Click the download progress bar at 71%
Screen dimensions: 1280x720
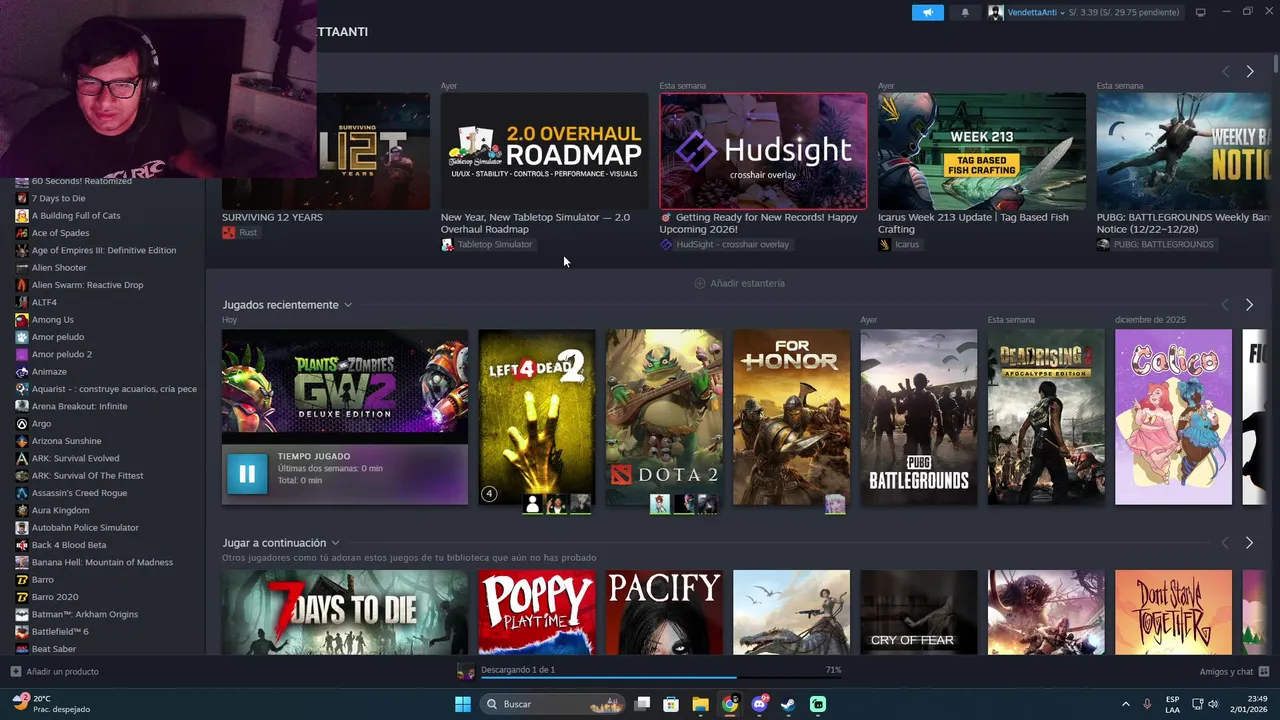(x=661, y=677)
